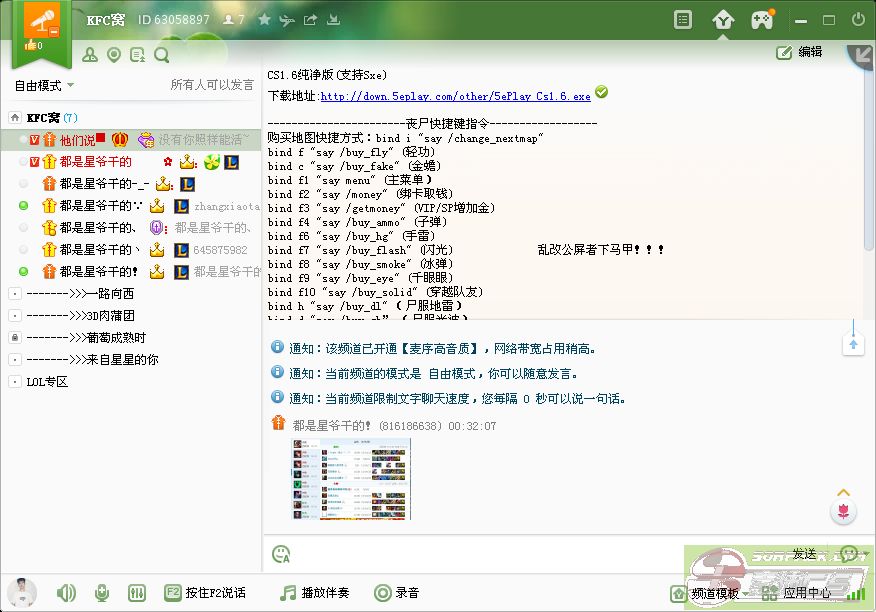Open the 自由模式 mode dropdown
Screen dimensions: 876x612
tap(44, 85)
